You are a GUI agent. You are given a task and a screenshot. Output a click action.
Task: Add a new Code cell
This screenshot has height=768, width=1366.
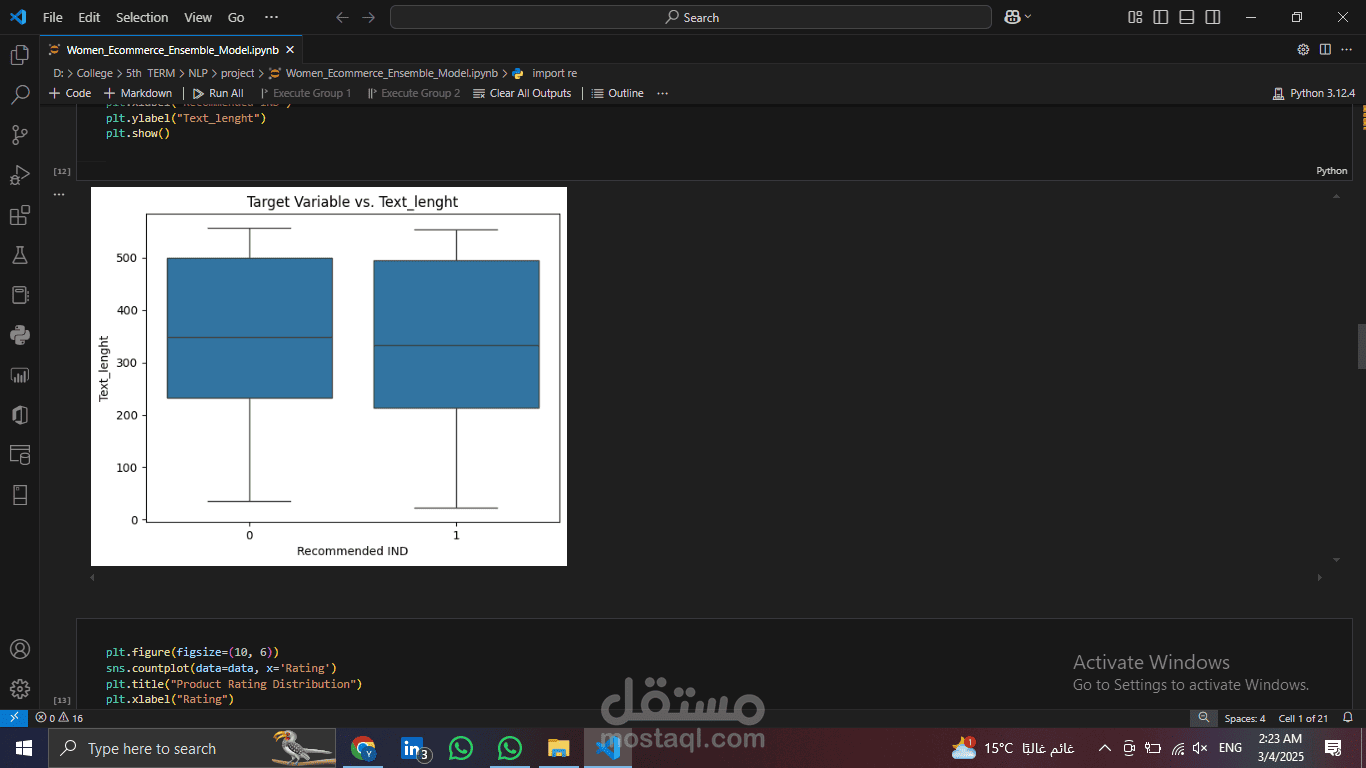point(70,93)
